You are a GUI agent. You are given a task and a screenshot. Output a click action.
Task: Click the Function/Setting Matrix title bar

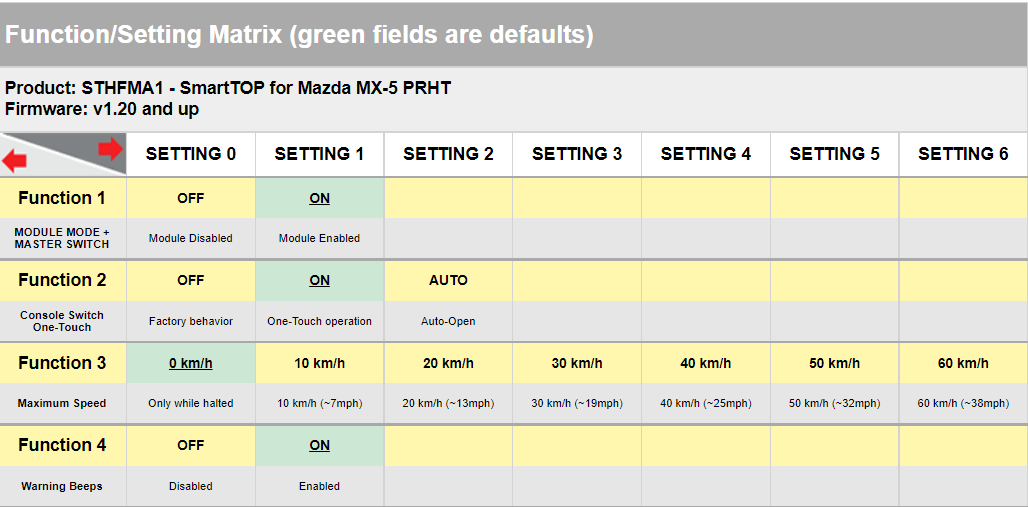point(514,34)
